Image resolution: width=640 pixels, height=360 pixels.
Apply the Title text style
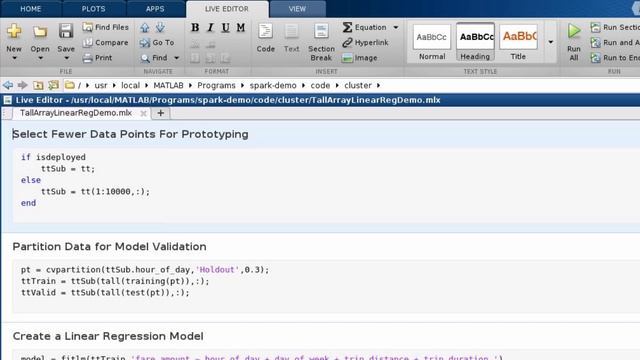click(x=518, y=42)
